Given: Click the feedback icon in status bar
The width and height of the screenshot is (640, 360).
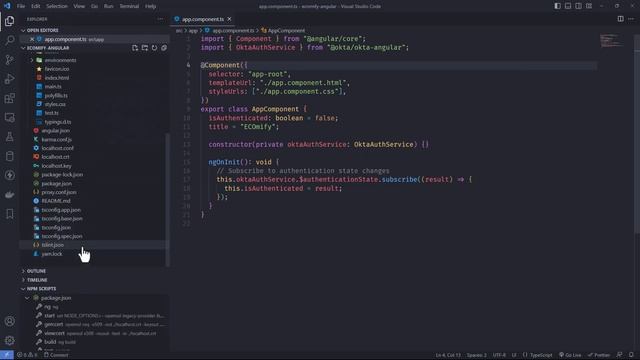Looking at the screenshot, I should pos(620,355).
